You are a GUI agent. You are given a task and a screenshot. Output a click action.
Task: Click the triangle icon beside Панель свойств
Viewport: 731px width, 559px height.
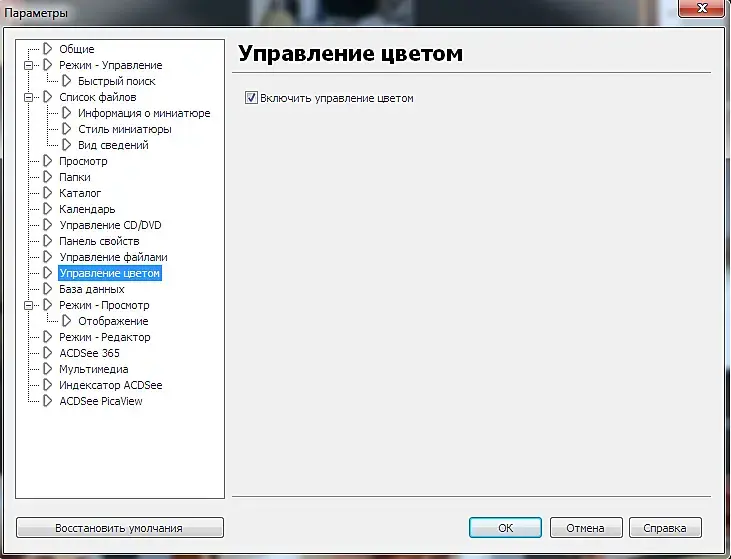click(x=48, y=241)
